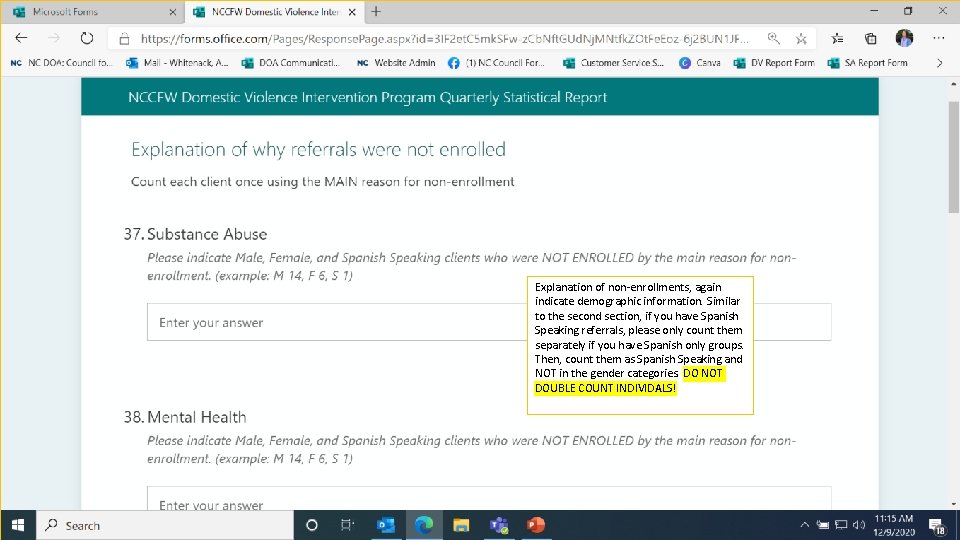Click the taskbar clock showing 11:15 AM
Screen dimensions: 960x540
click(894, 525)
